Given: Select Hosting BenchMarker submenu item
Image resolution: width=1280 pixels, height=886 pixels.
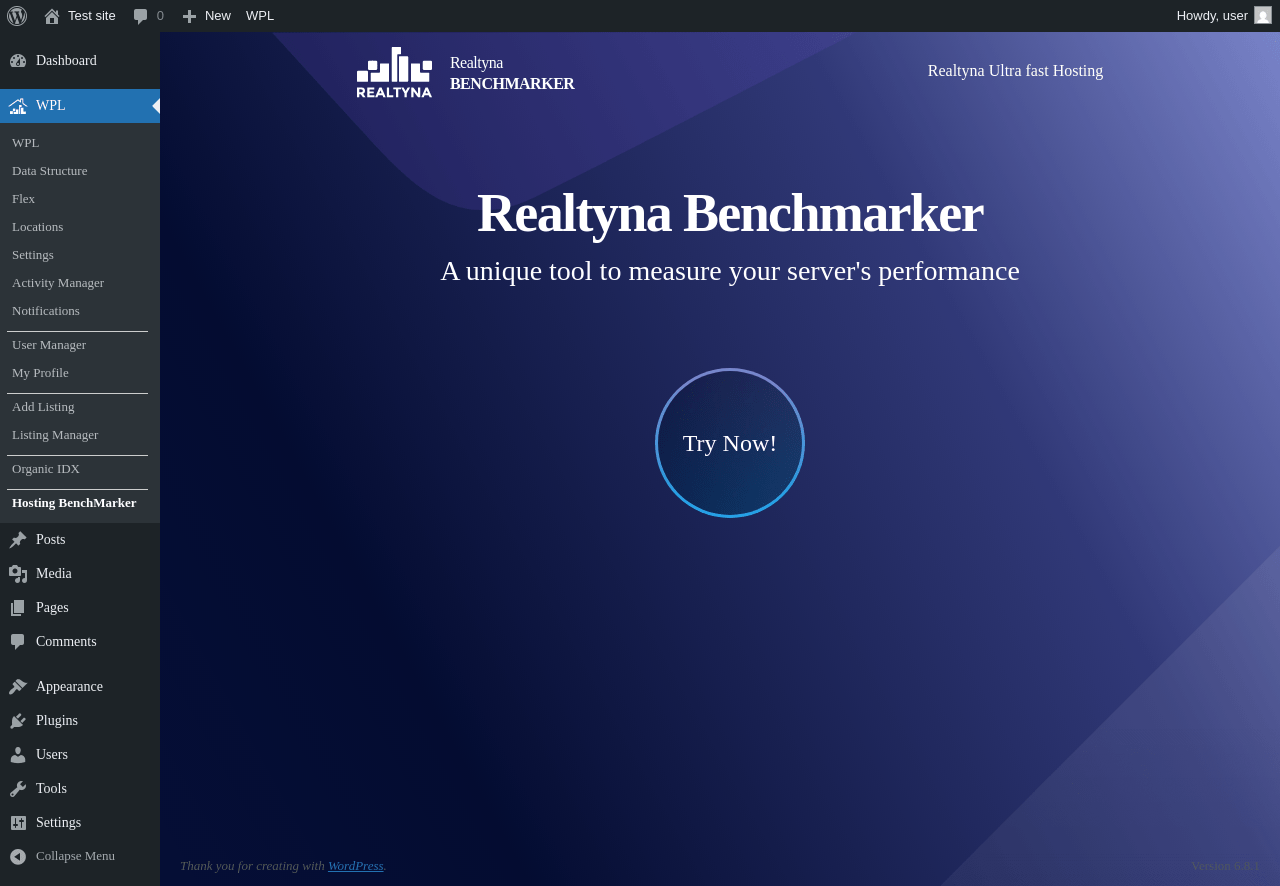Looking at the screenshot, I should (74, 503).
